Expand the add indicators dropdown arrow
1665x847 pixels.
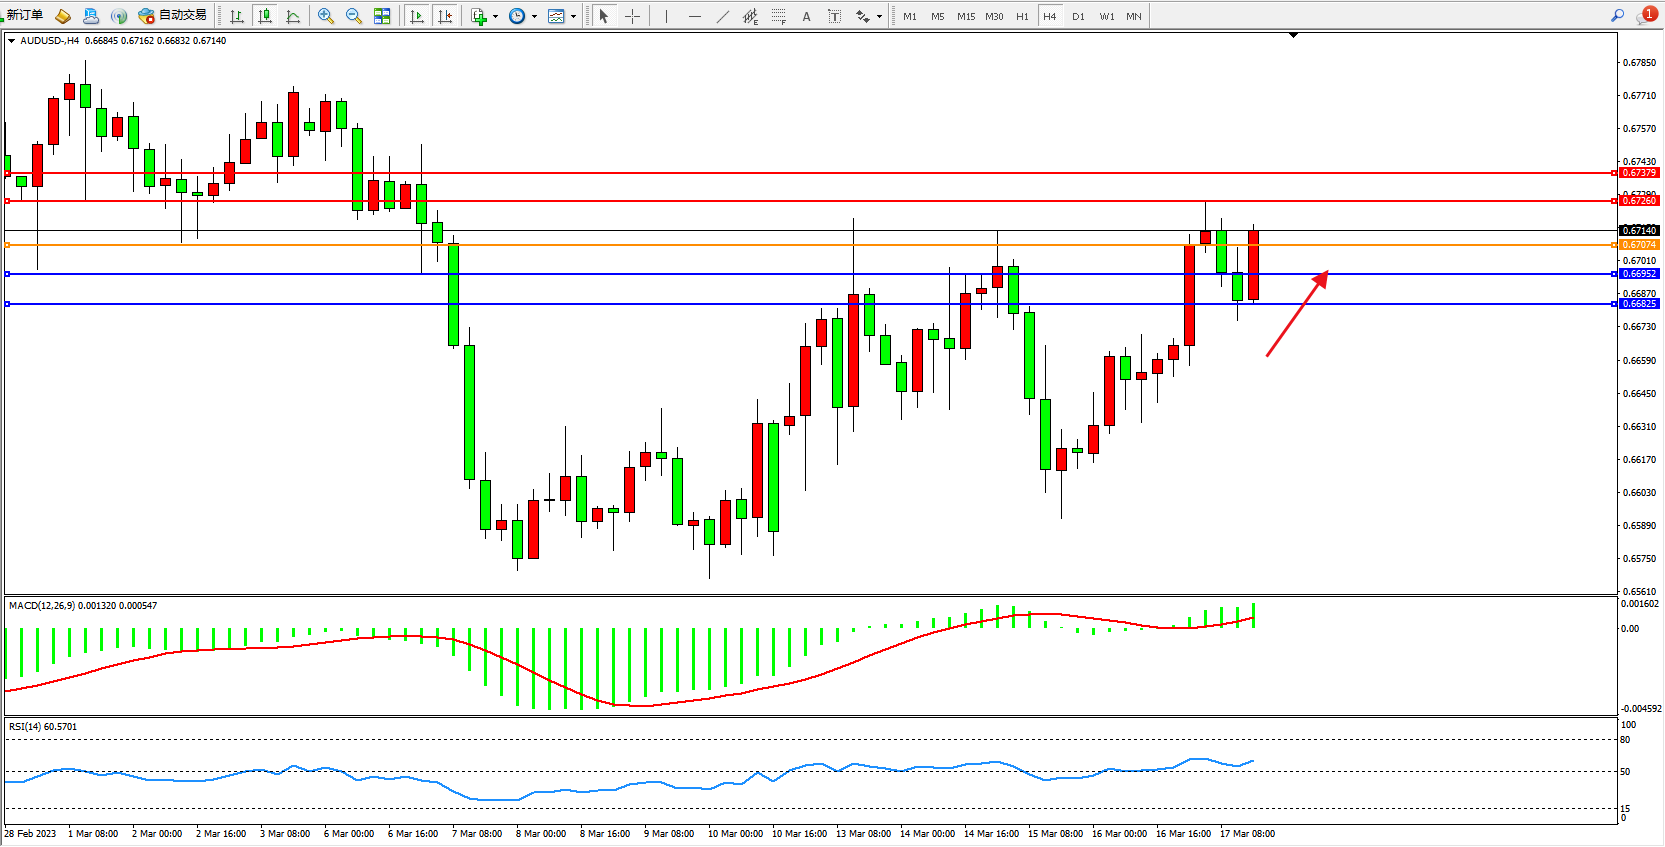pos(495,16)
